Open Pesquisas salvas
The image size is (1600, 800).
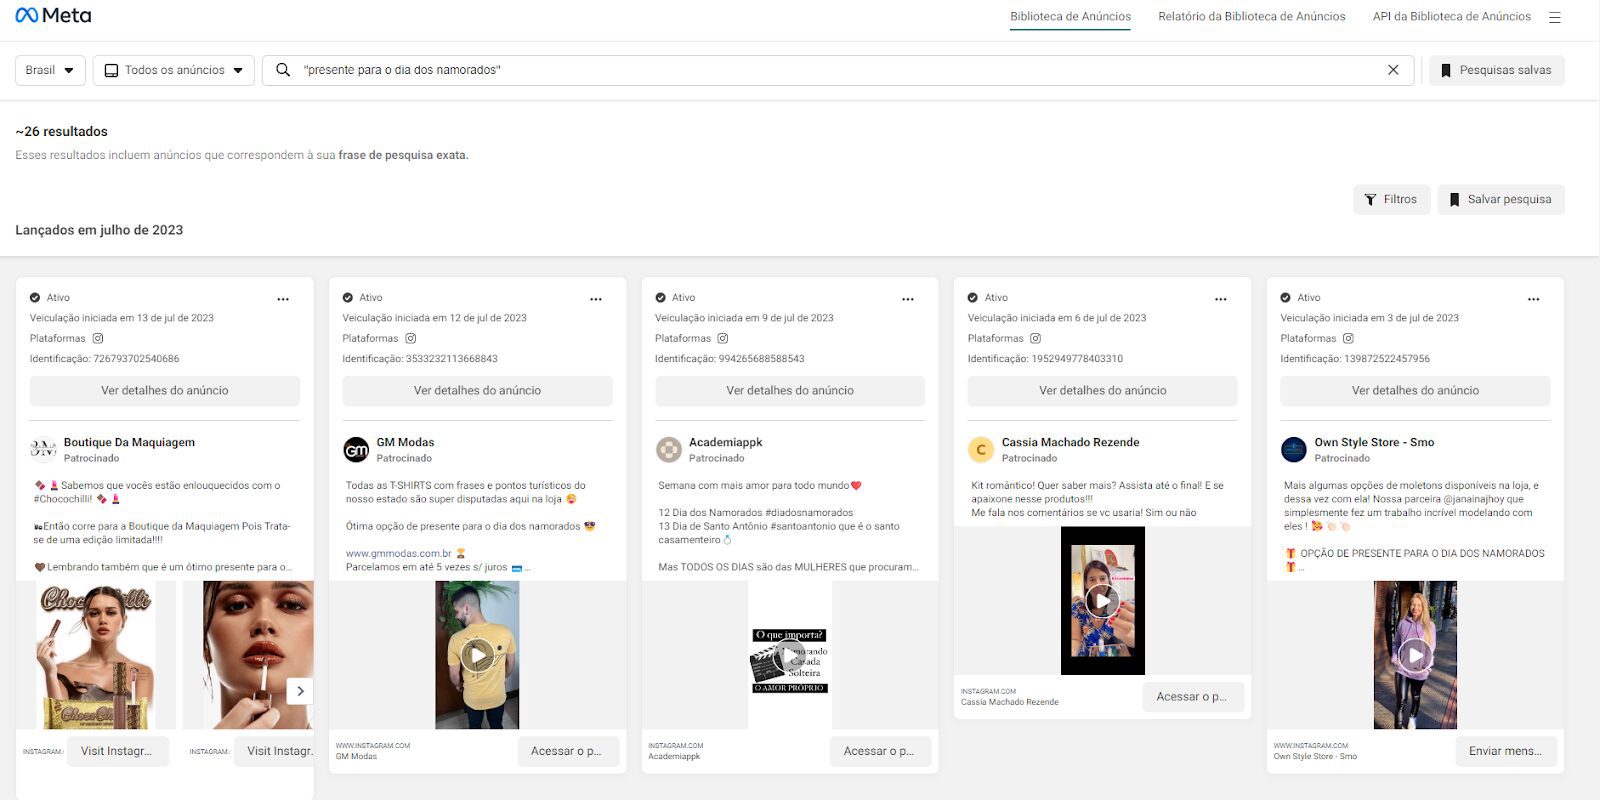[x=1496, y=70]
